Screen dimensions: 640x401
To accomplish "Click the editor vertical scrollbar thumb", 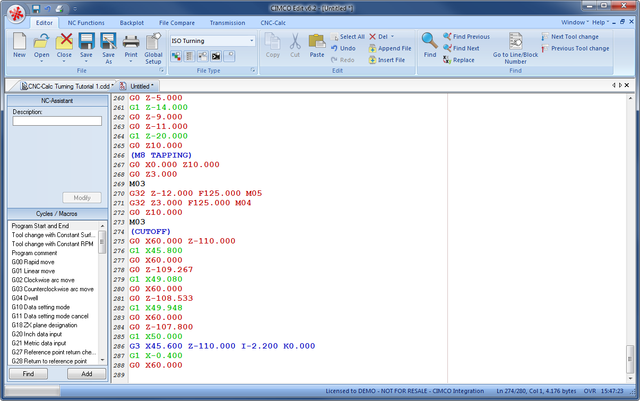I will [x=630, y=359].
